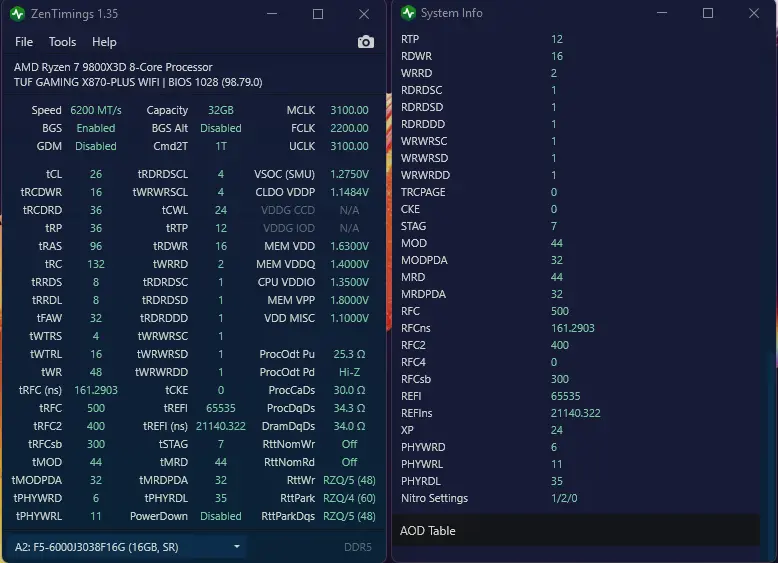Select the RDWR row in System Info
Screen dimensions: 778x563
click(576, 56)
